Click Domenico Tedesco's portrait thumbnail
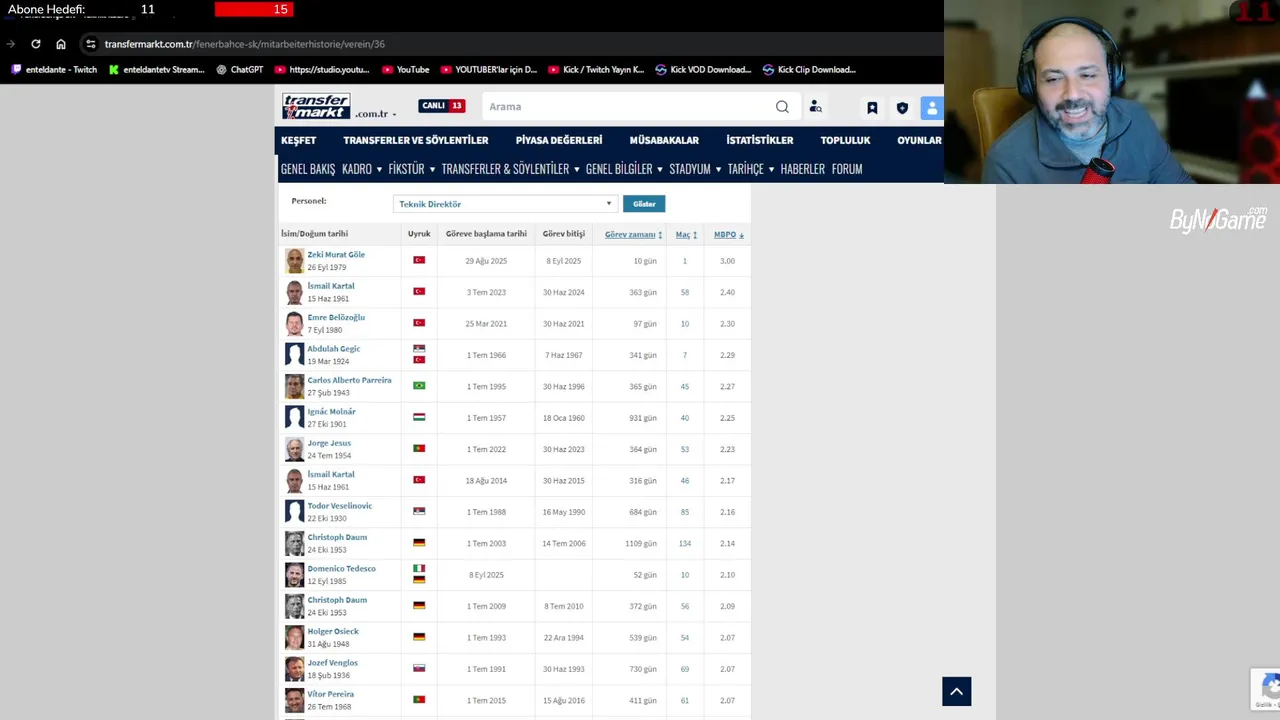Screen dimensions: 1280x720 click(294, 575)
